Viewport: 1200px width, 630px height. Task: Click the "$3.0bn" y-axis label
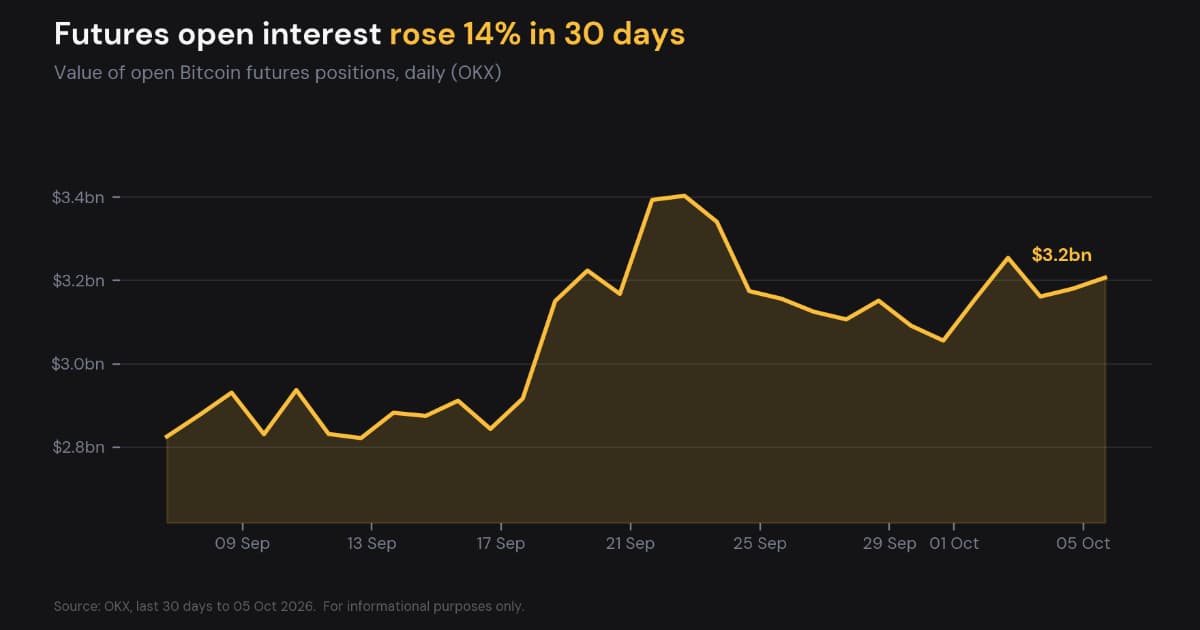[x=79, y=364]
